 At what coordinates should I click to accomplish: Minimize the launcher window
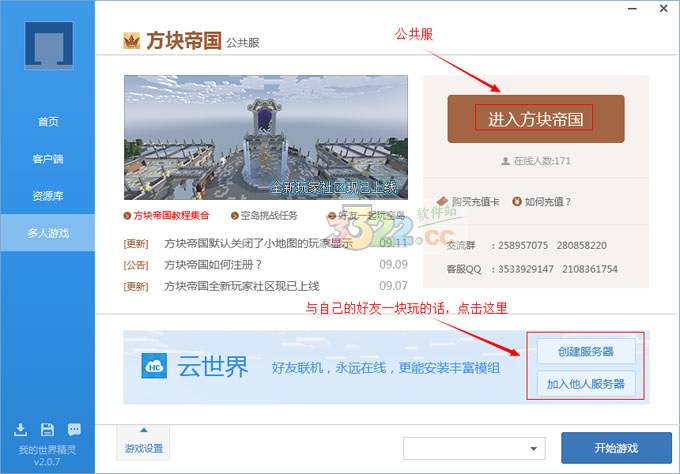tap(632, 9)
